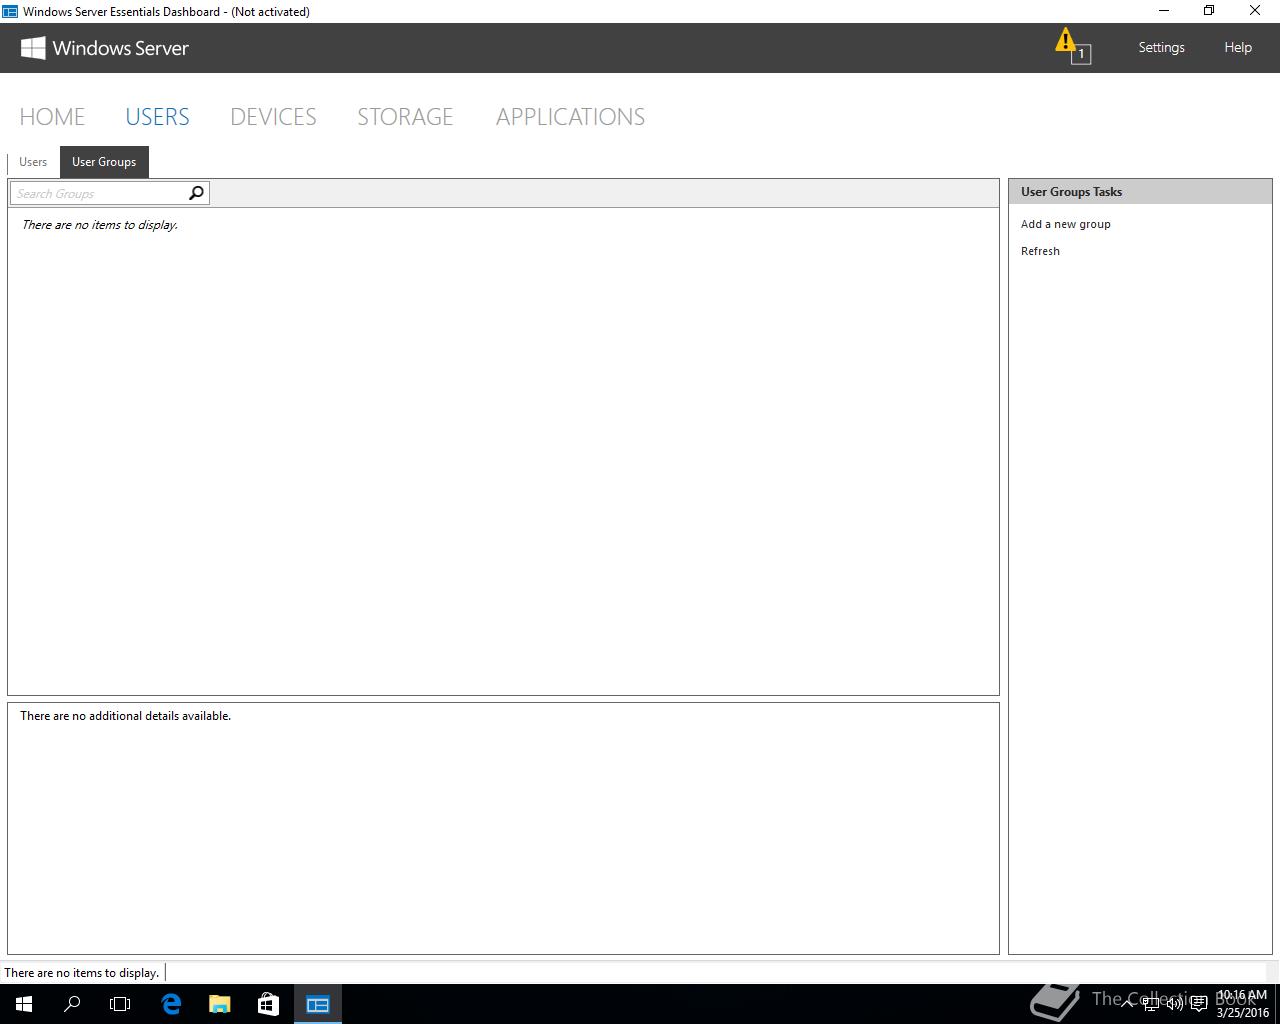The image size is (1280, 1024).
Task: Open the STORAGE tab
Action: 405,117
